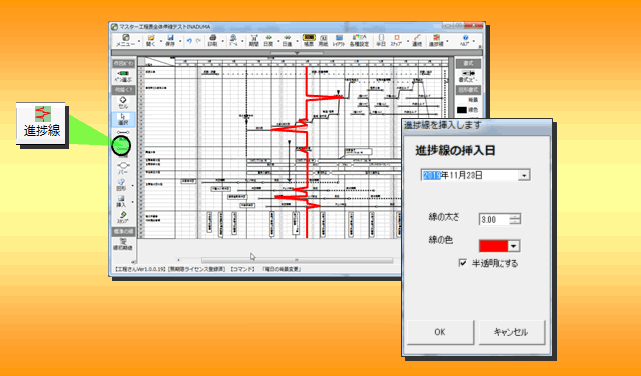
Task: Open the 線の色 color dropdown arrow
Action: click(x=513, y=246)
